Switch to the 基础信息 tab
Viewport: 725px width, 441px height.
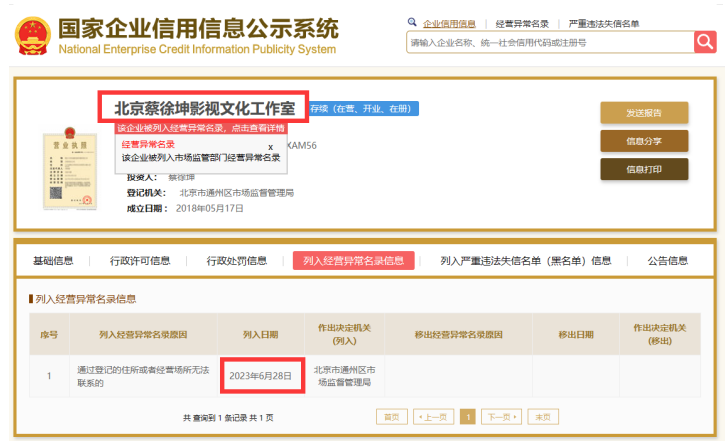click(x=53, y=261)
